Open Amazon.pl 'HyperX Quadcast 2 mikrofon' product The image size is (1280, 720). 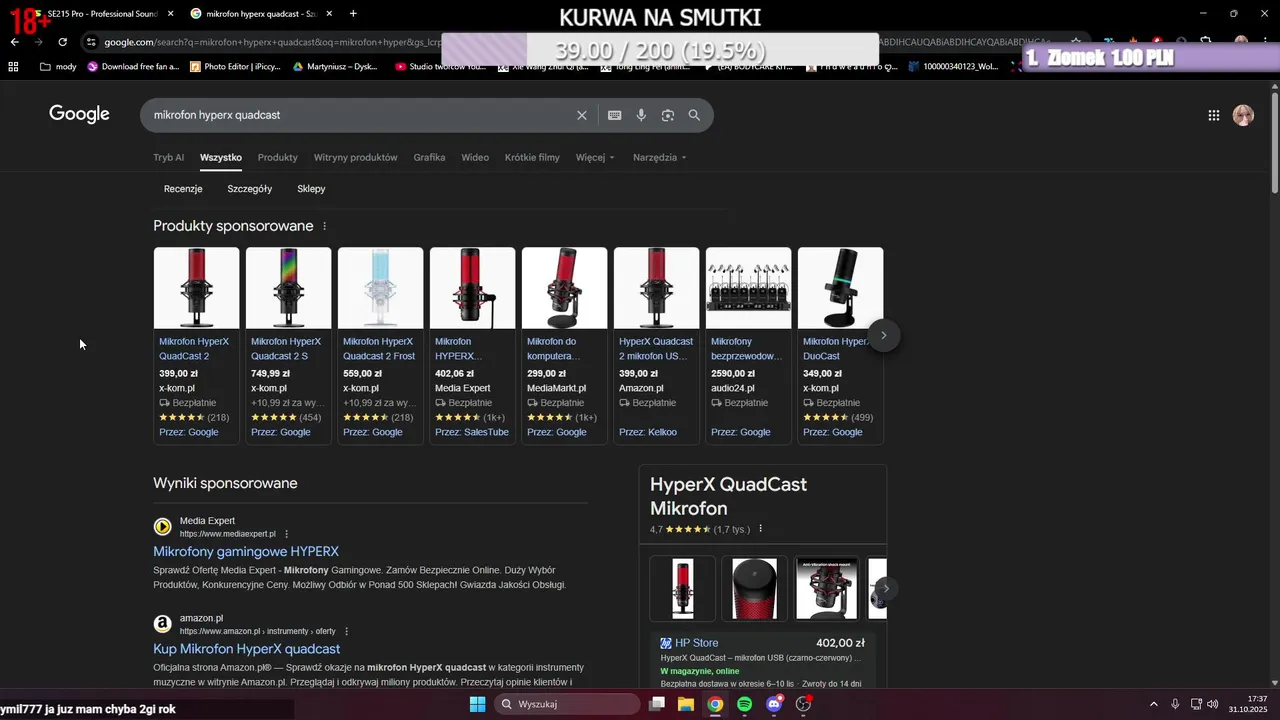point(656,345)
